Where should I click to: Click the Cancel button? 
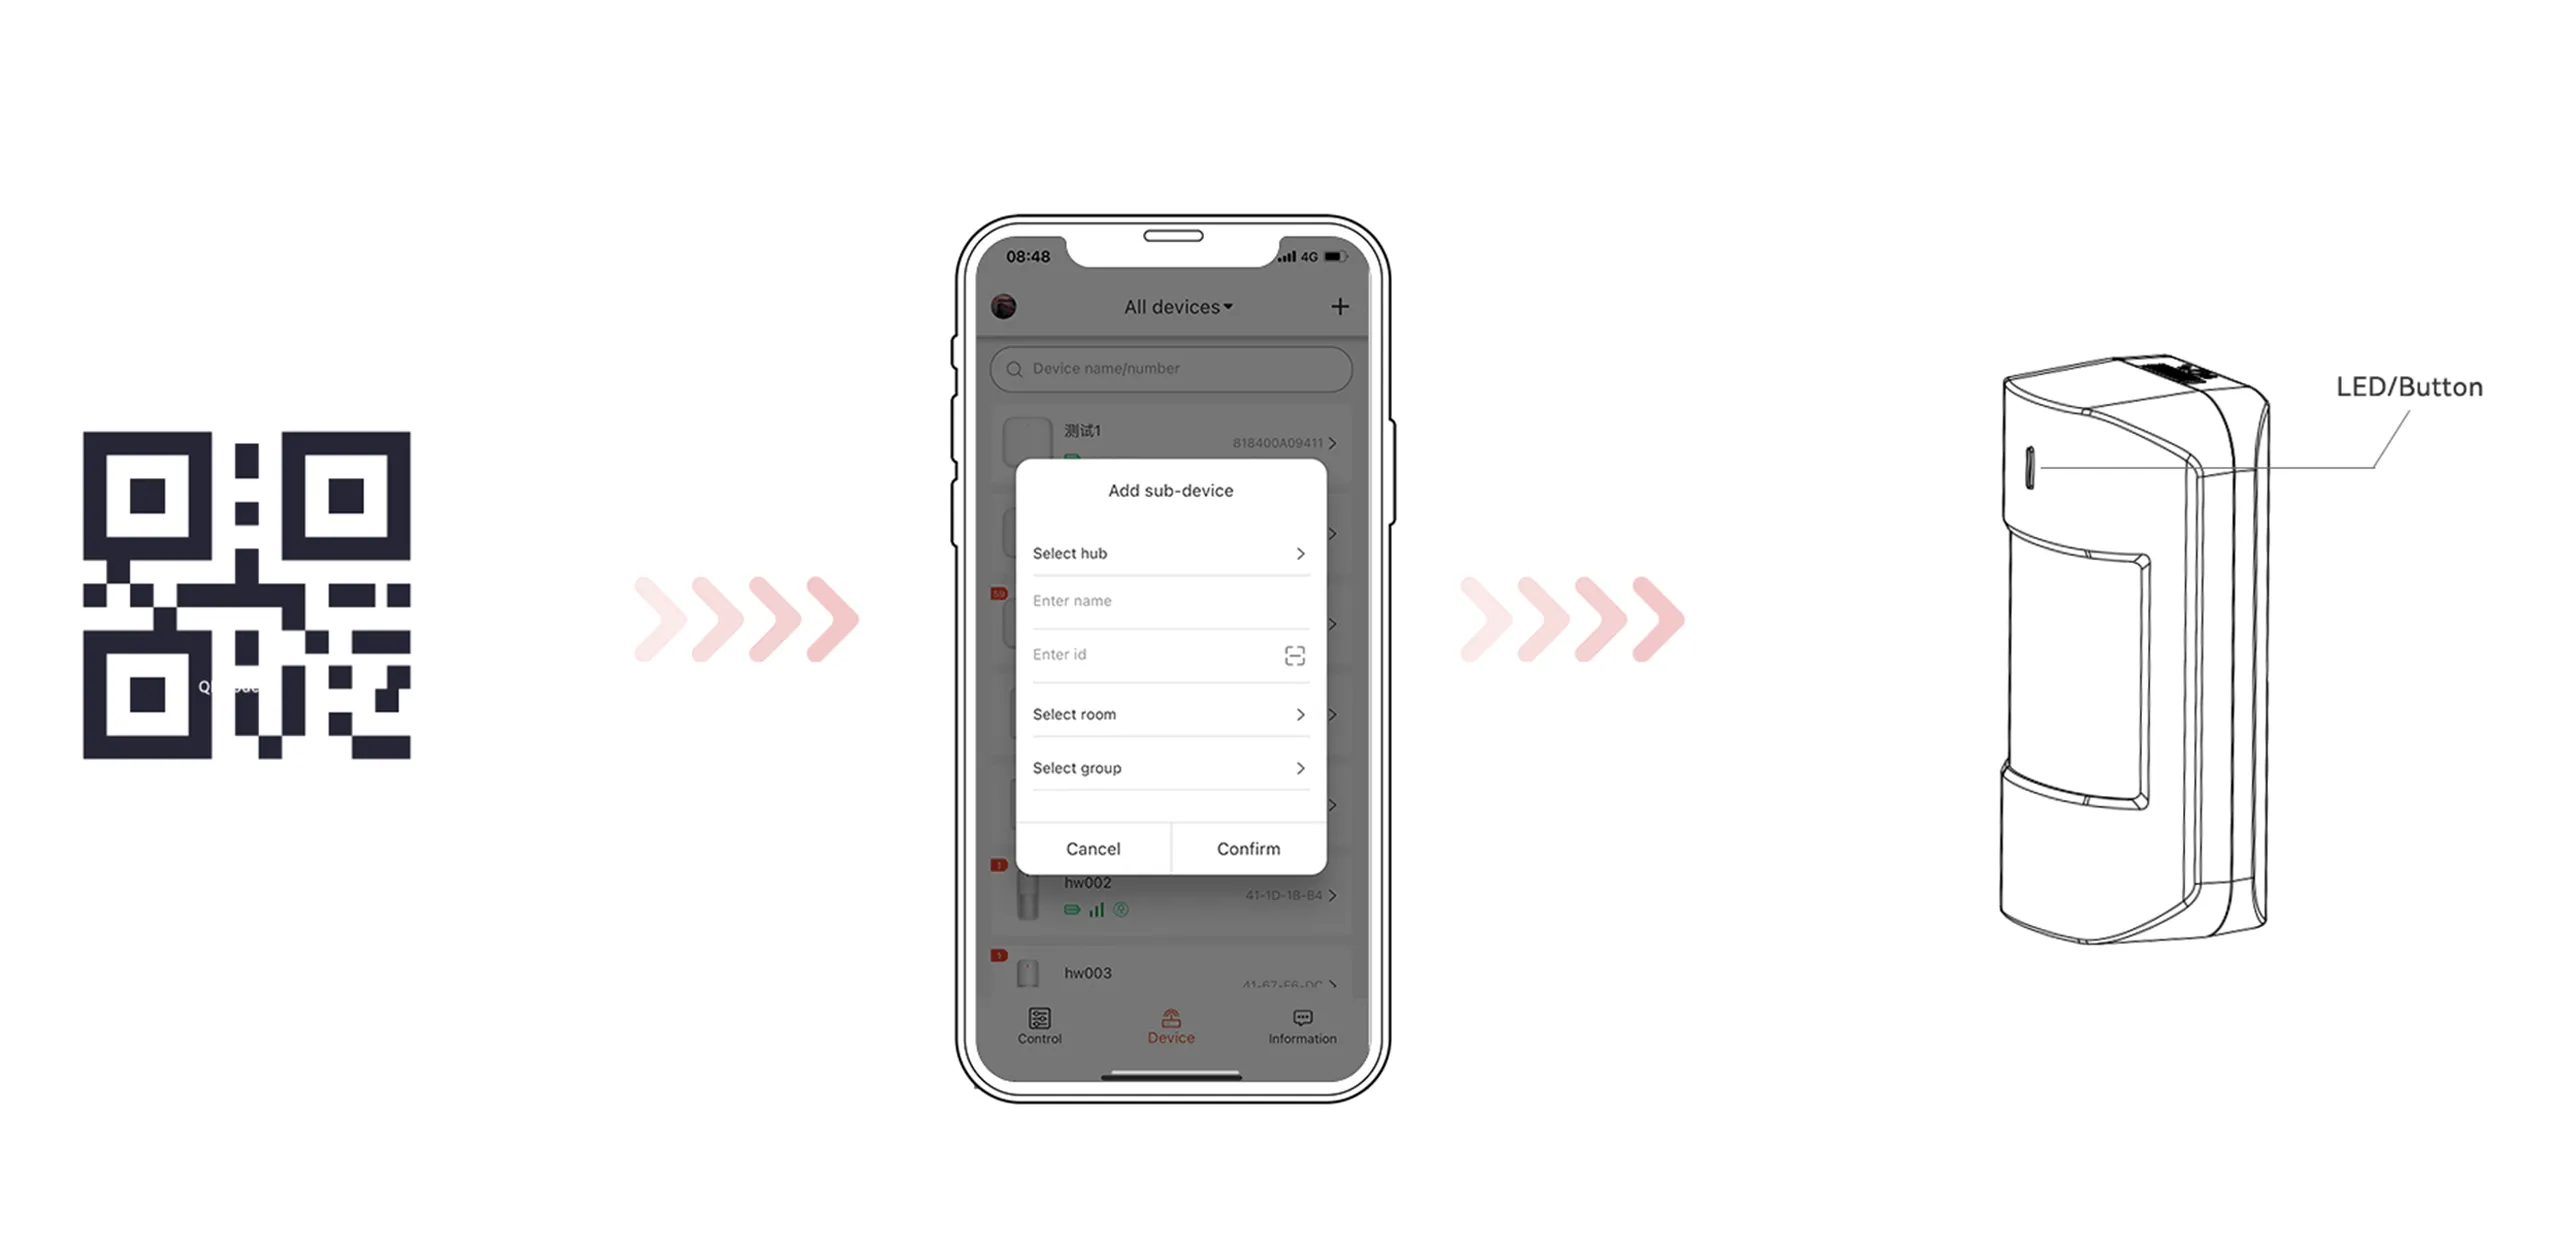[x=1091, y=847]
